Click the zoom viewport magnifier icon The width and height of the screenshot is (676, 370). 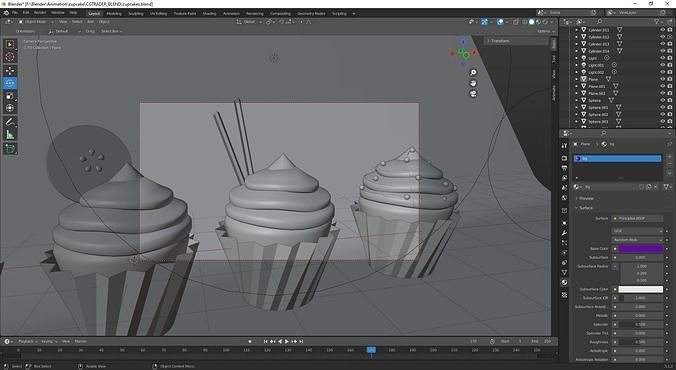(473, 72)
